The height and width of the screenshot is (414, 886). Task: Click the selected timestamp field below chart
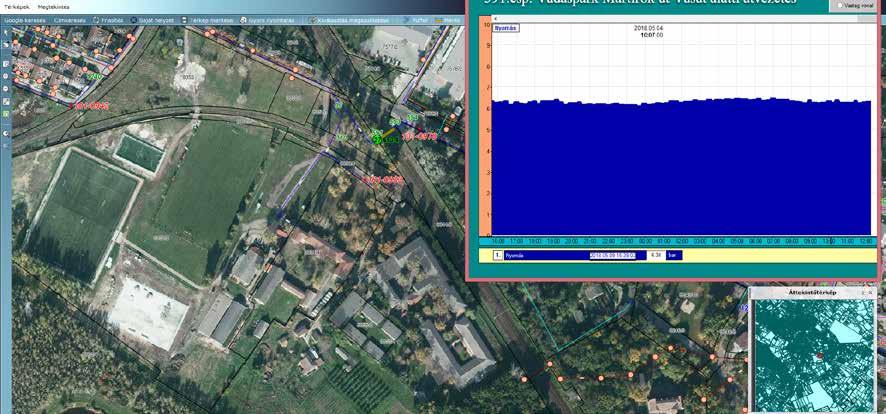[613, 255]
